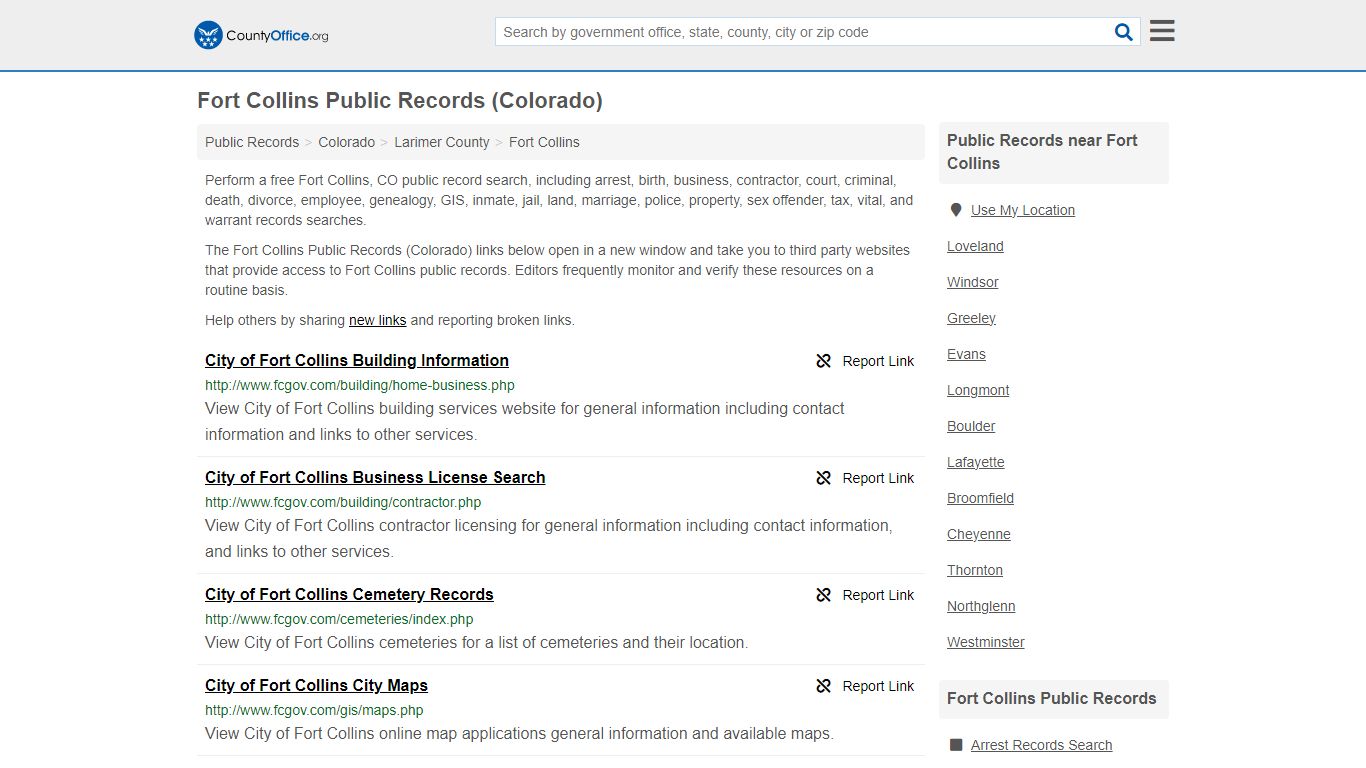Submit search with the magnifier icon

coord(1124,32)
